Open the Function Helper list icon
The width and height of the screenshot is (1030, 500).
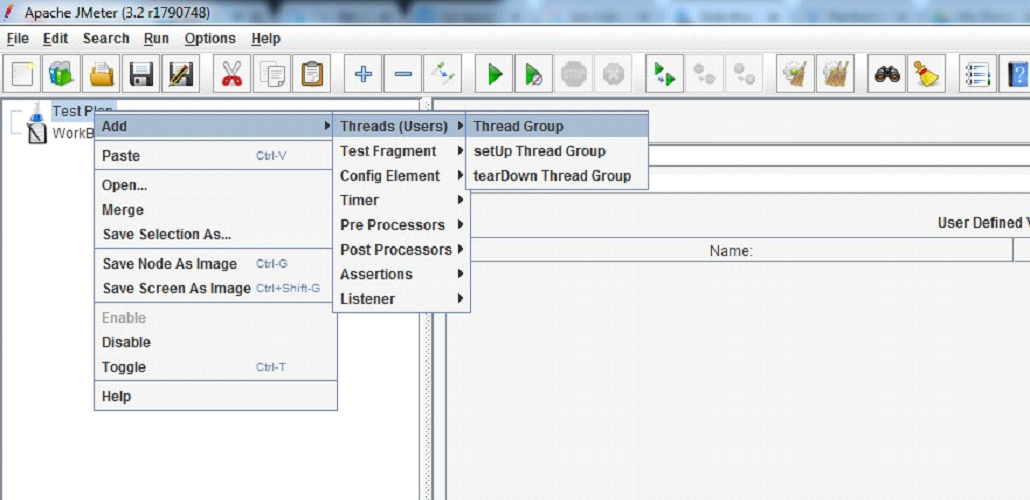pos(978,74)
